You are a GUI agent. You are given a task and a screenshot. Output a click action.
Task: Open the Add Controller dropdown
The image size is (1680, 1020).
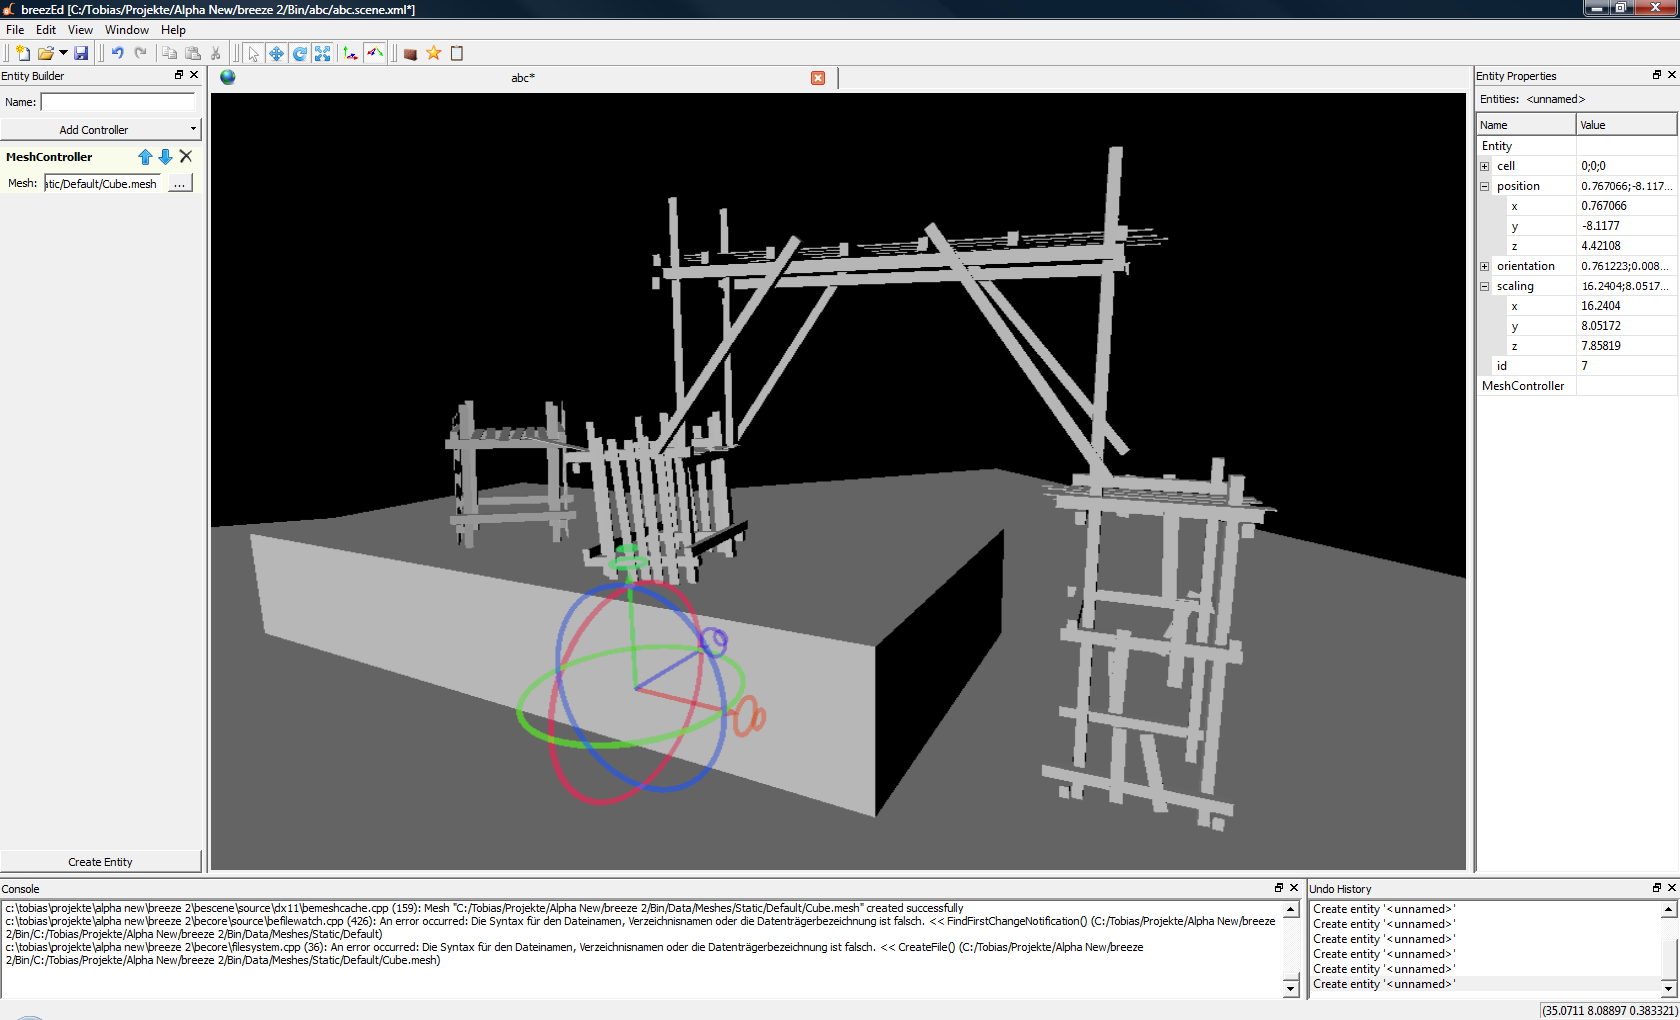100,130
